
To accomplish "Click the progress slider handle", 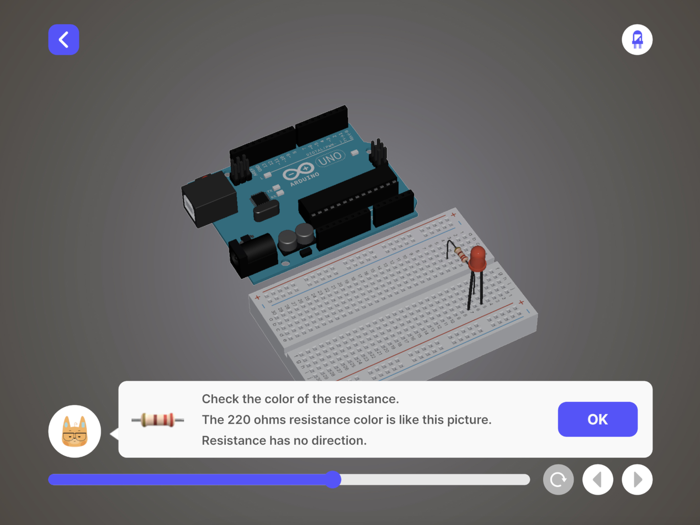I will pyautogui.click(x=332, y=479).
